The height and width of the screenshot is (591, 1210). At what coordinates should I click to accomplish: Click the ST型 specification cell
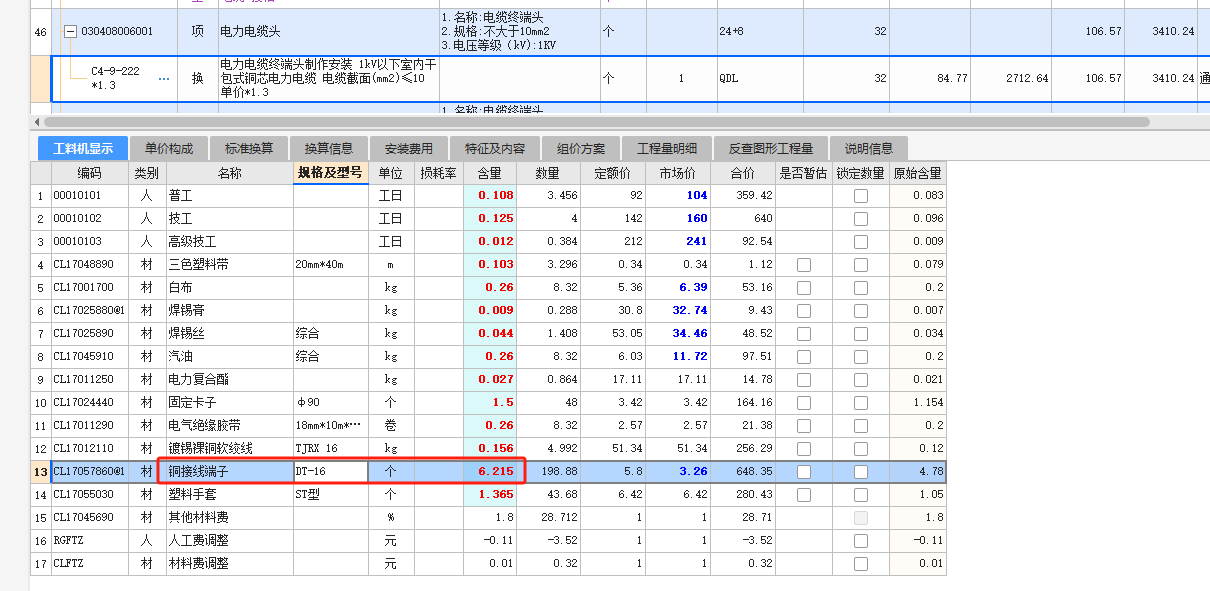point(331,494)
